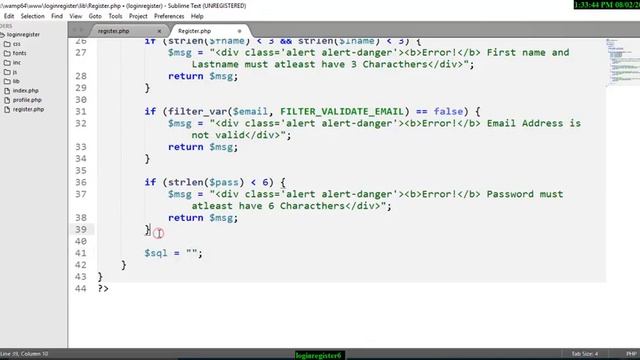
Task: Open the Edit menu
Action: coord(9,16)
